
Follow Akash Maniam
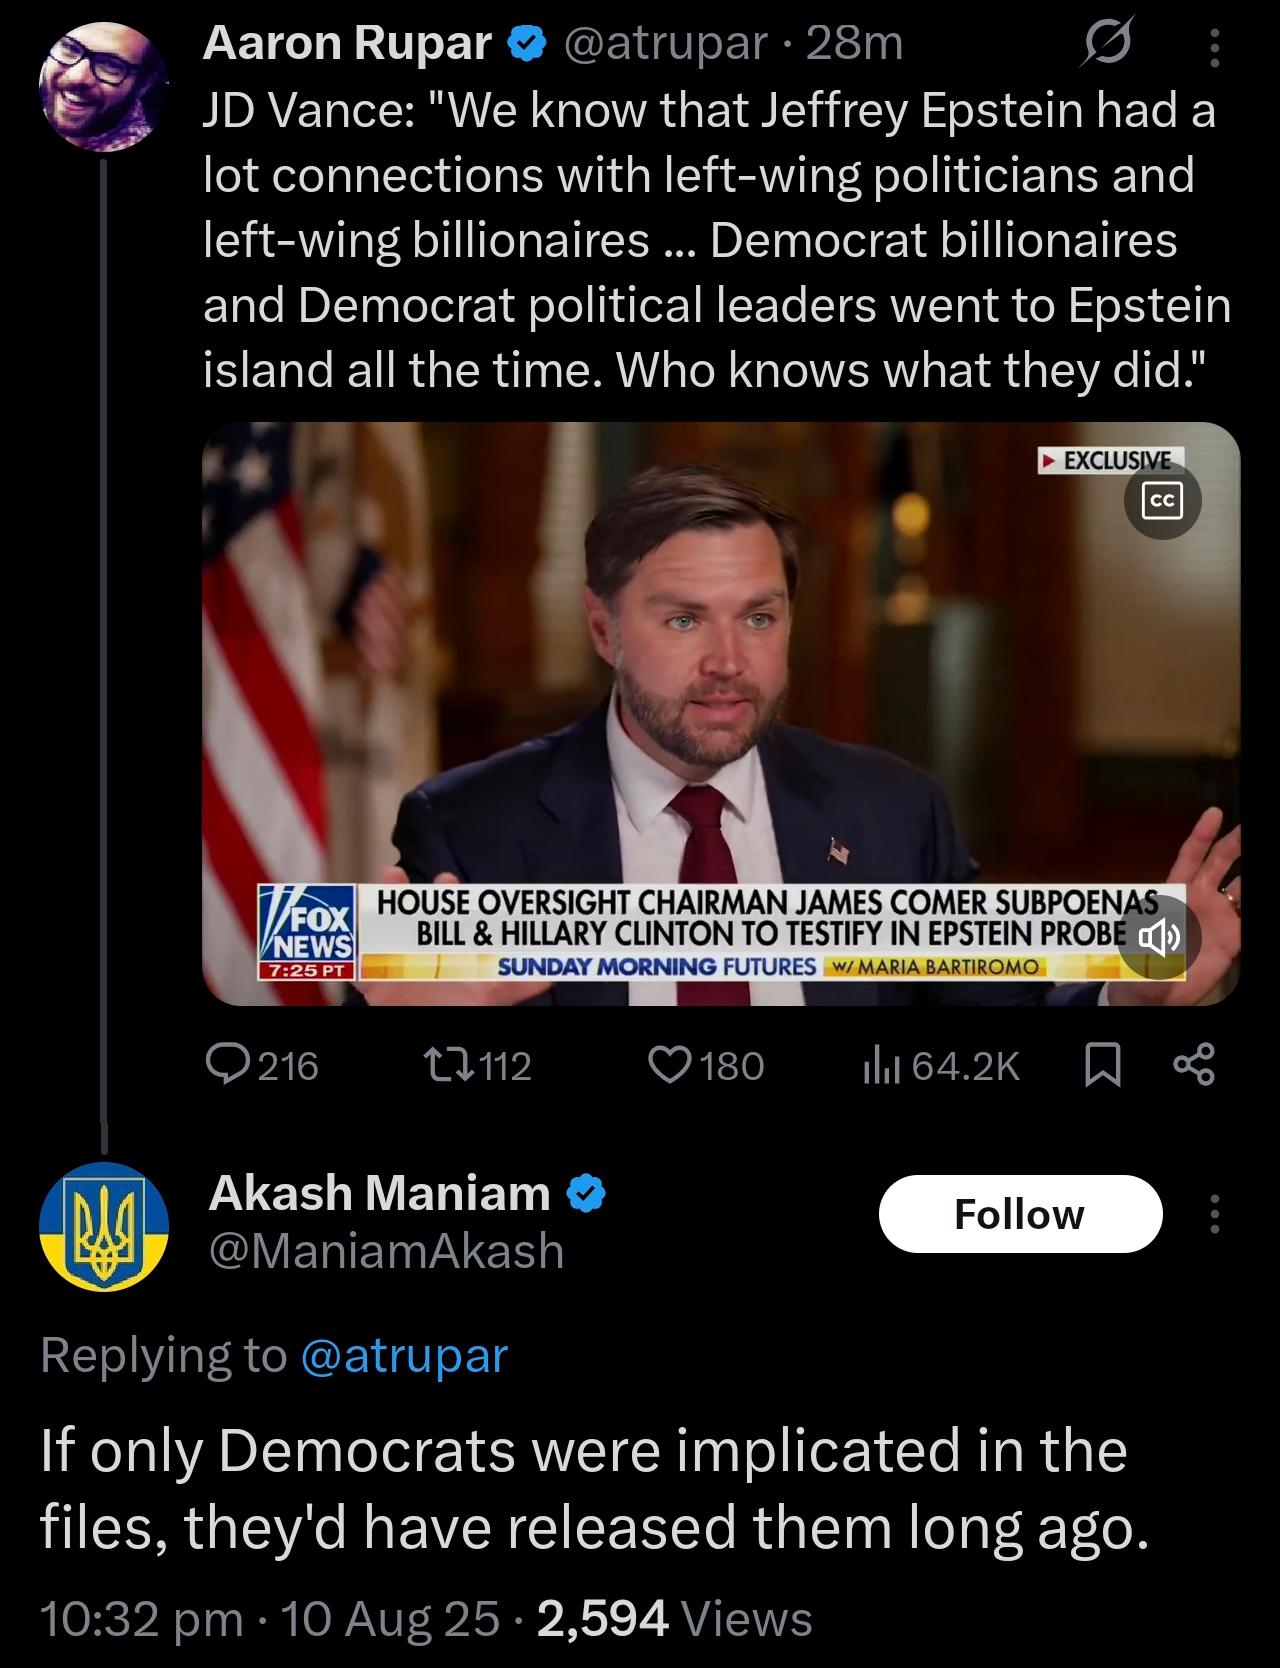click(1020, 1214)
